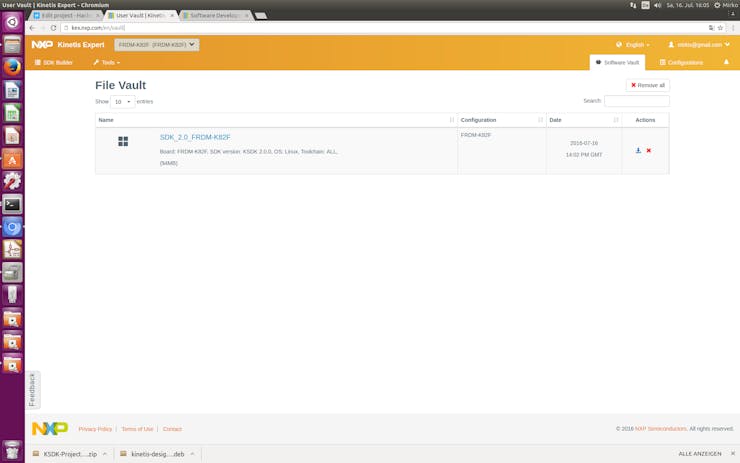This screenshot has height=463, width=740.
Task: Open System Settings from dock
Action: click(x=12, y=182)
